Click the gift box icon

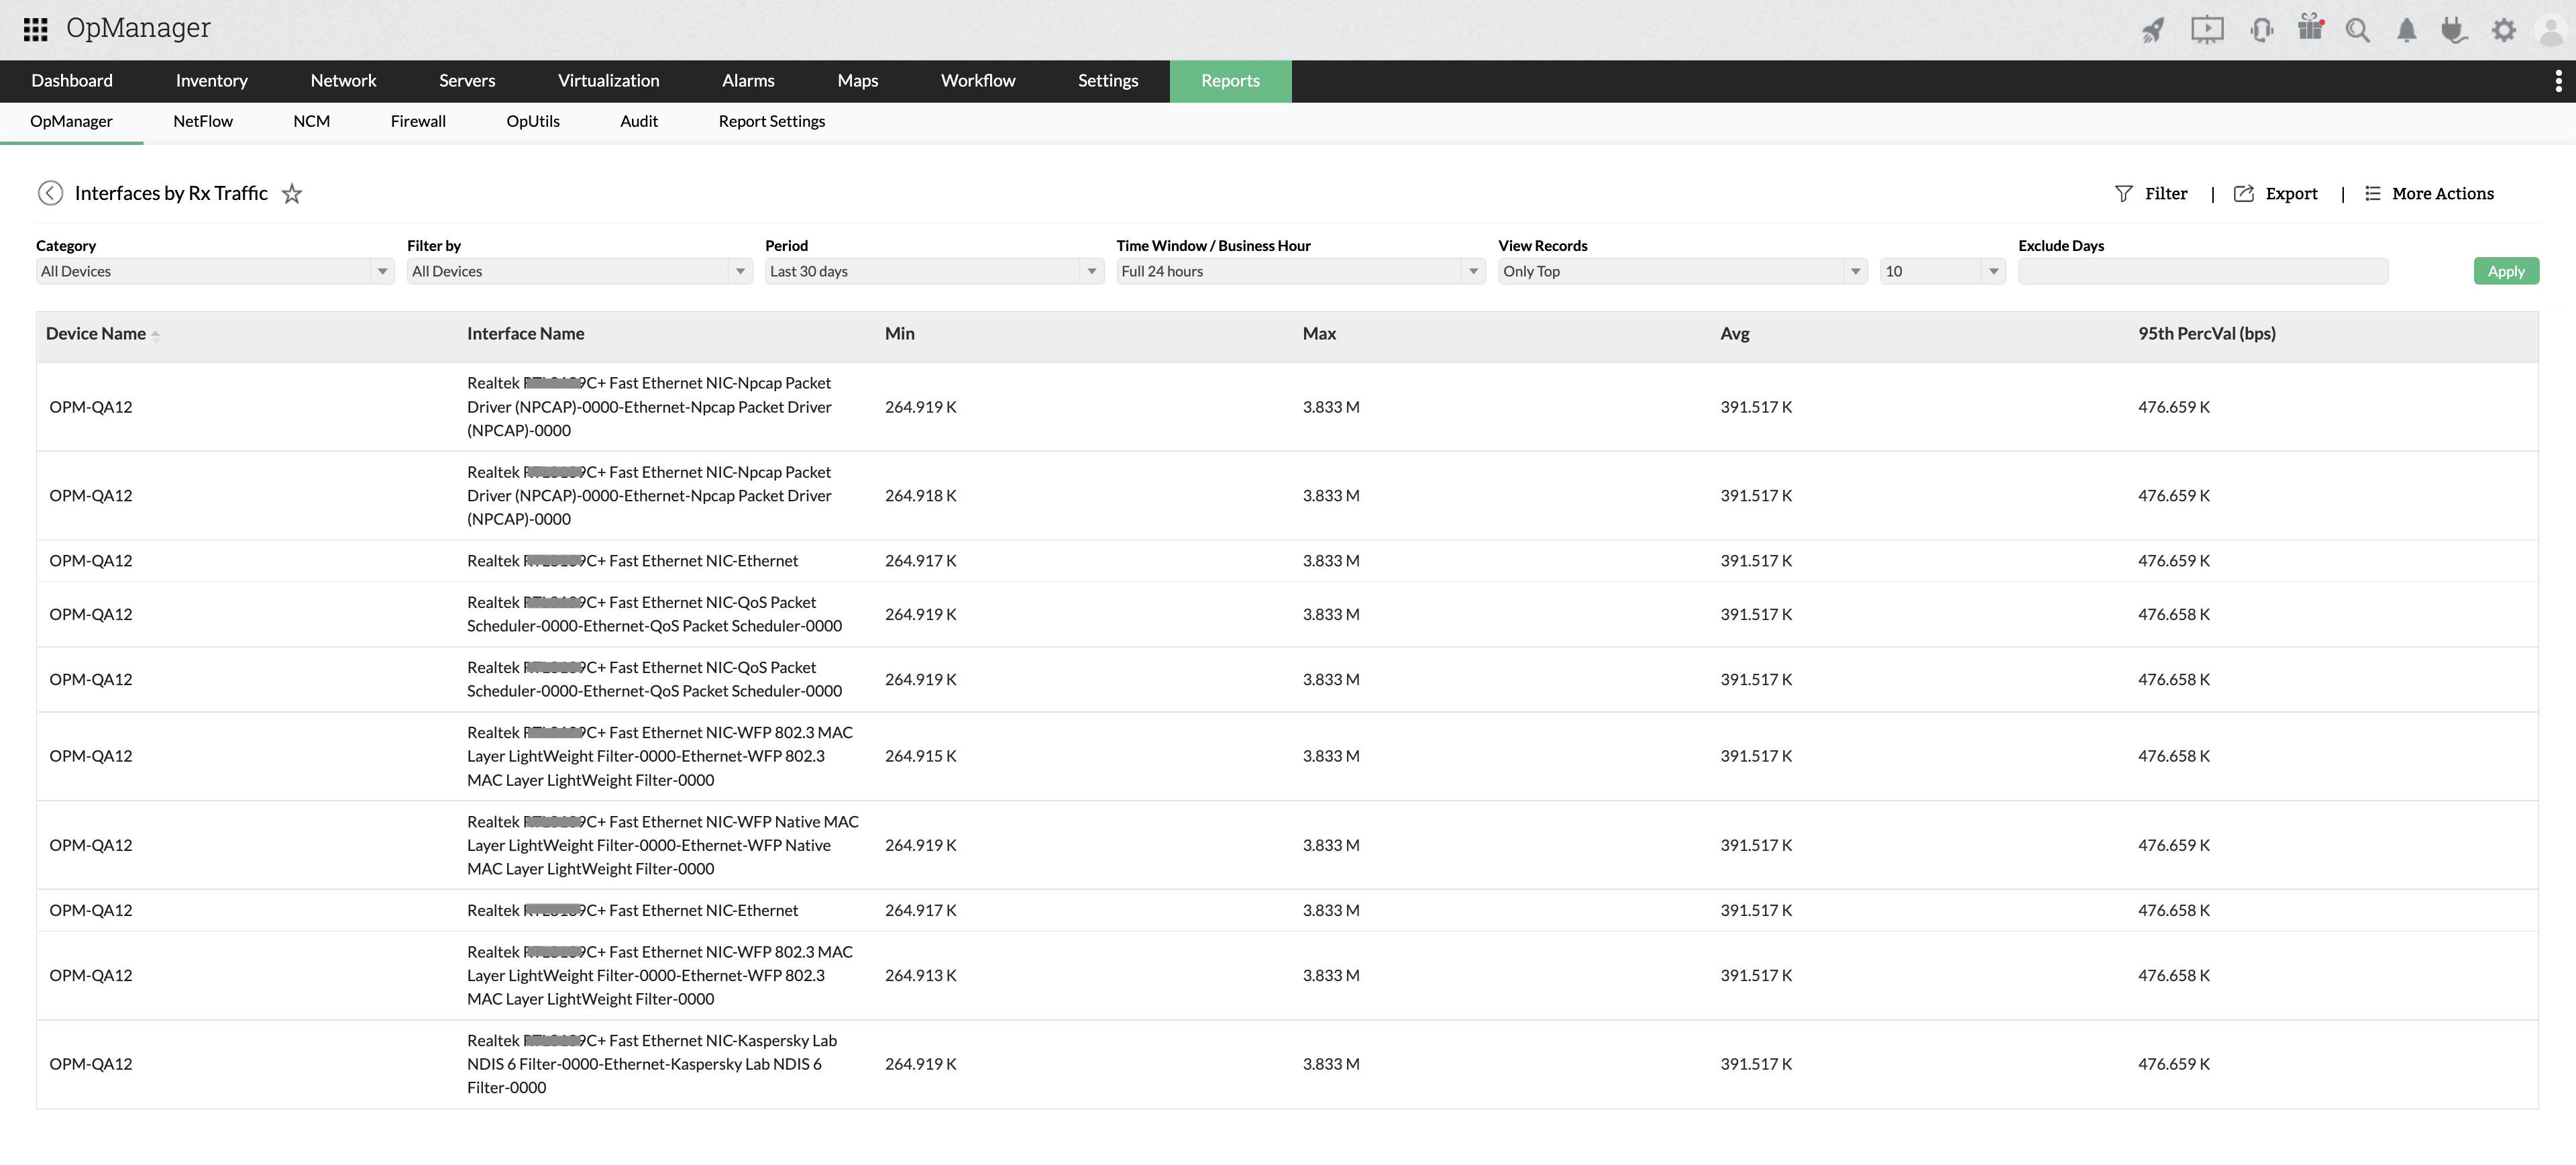click(2310, 28)
